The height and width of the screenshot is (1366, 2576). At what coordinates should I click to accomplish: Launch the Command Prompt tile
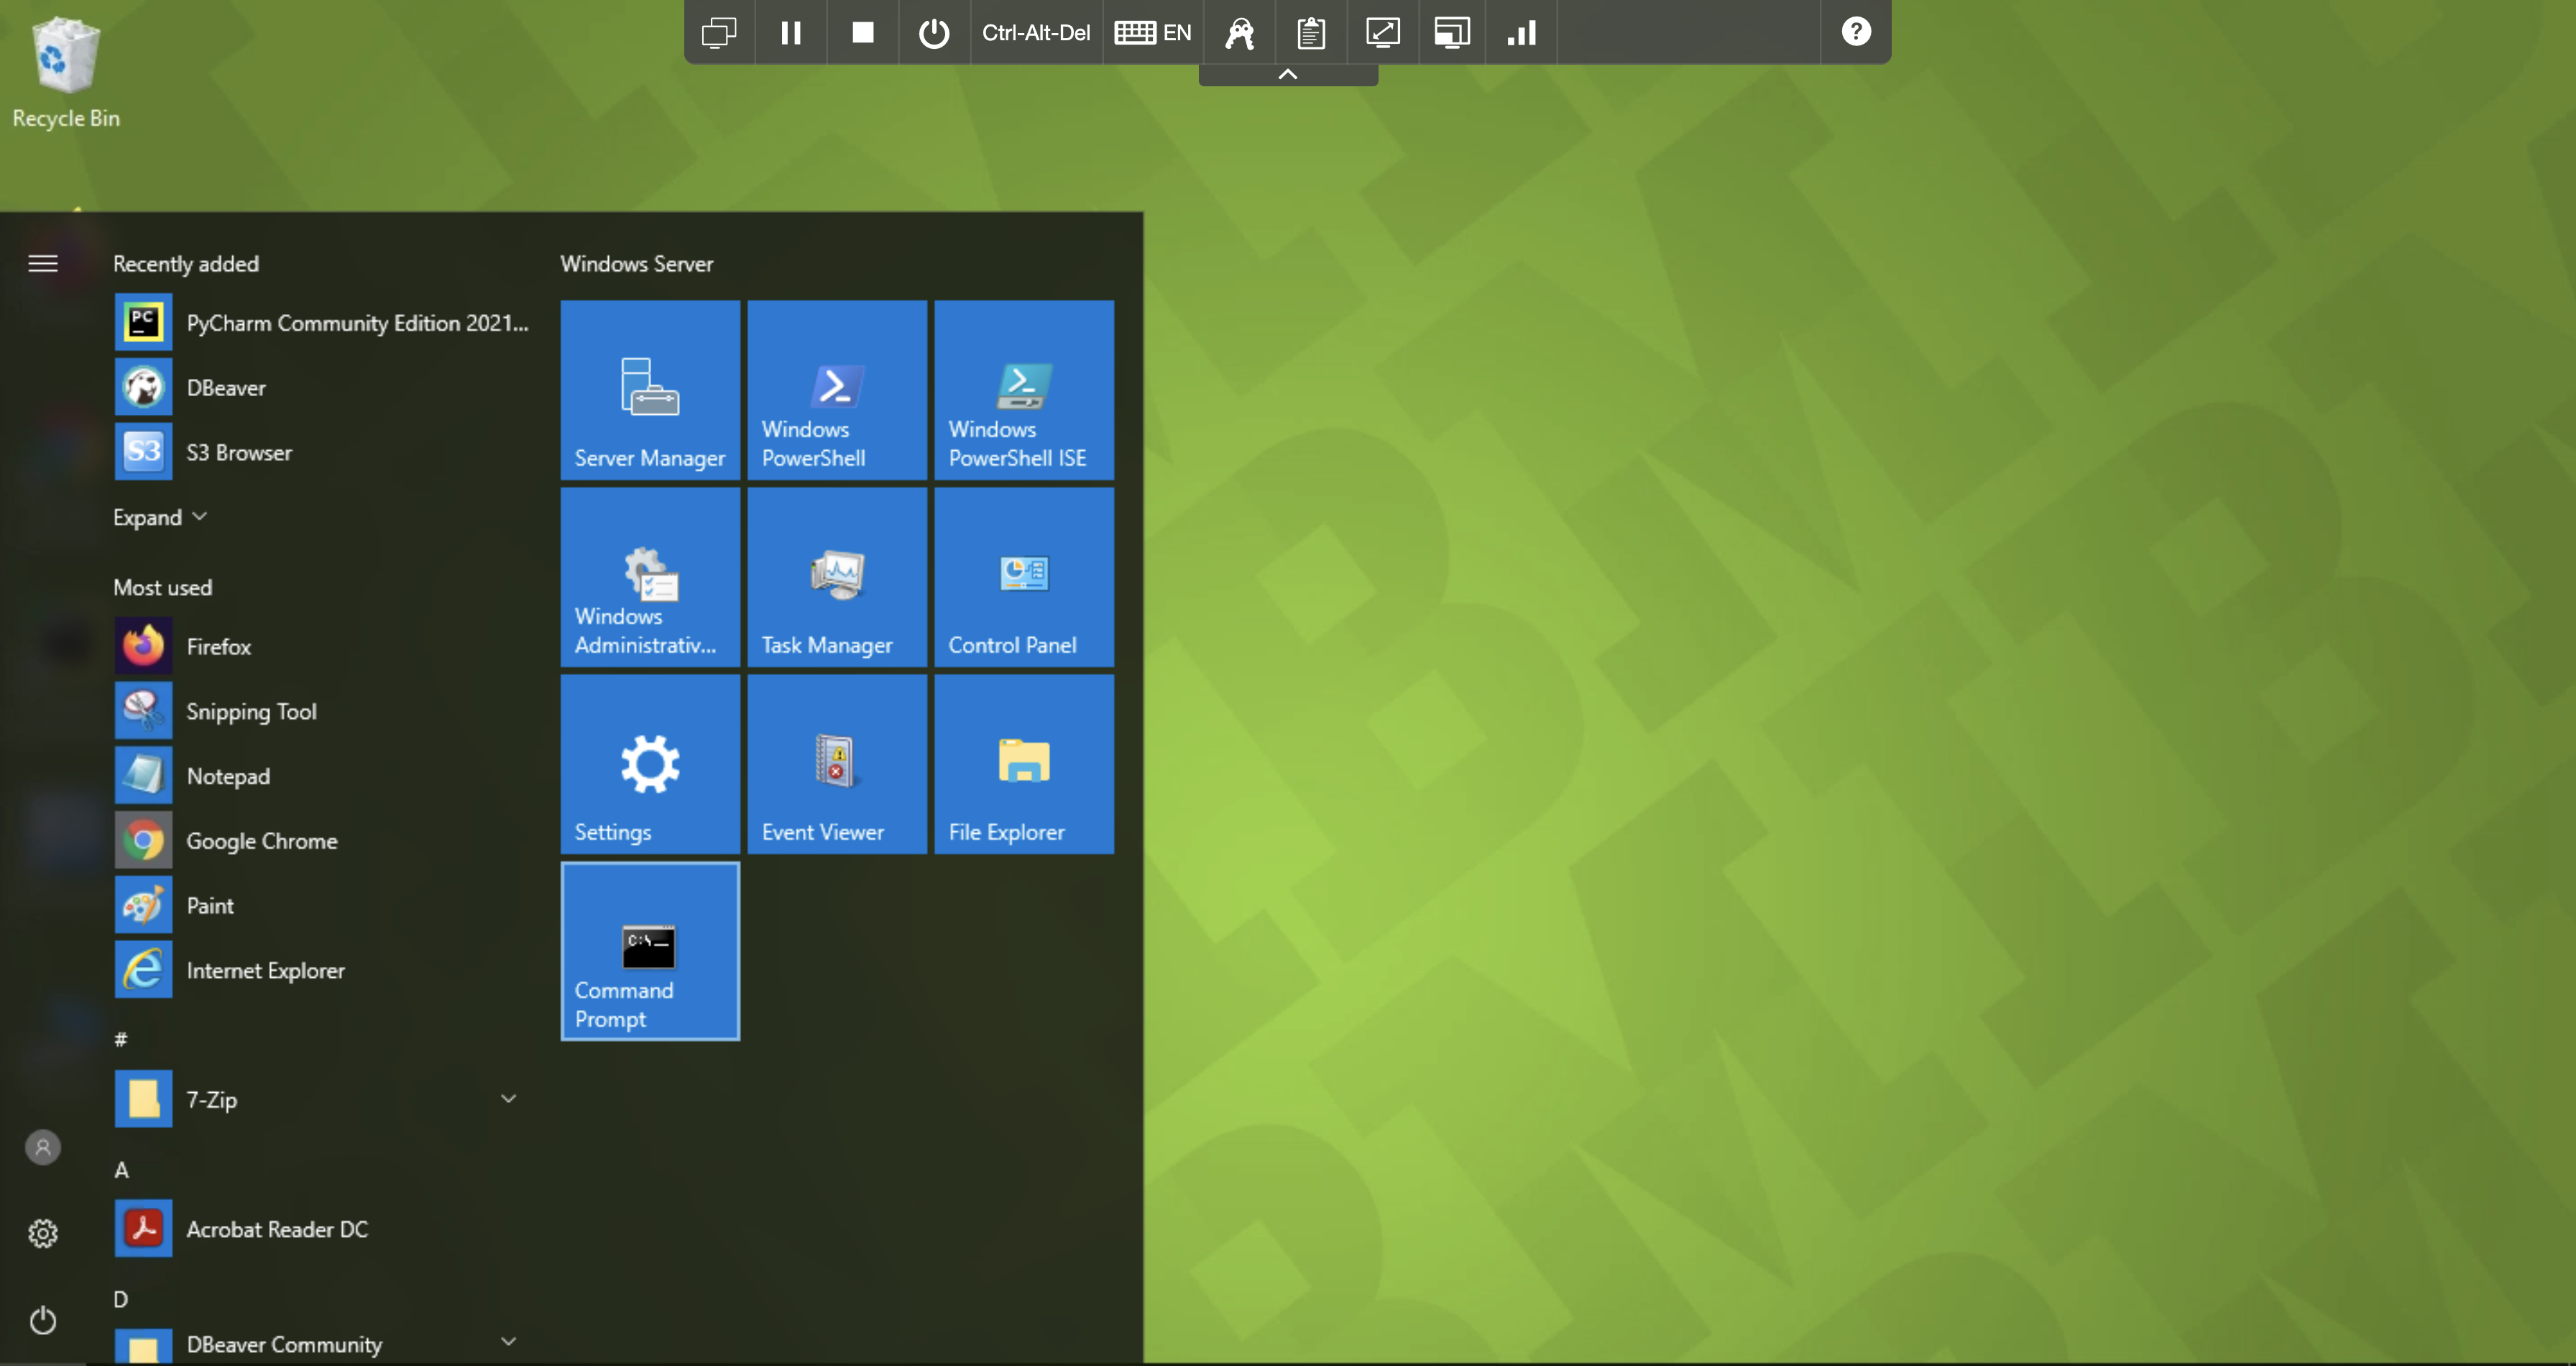[650, 951]
